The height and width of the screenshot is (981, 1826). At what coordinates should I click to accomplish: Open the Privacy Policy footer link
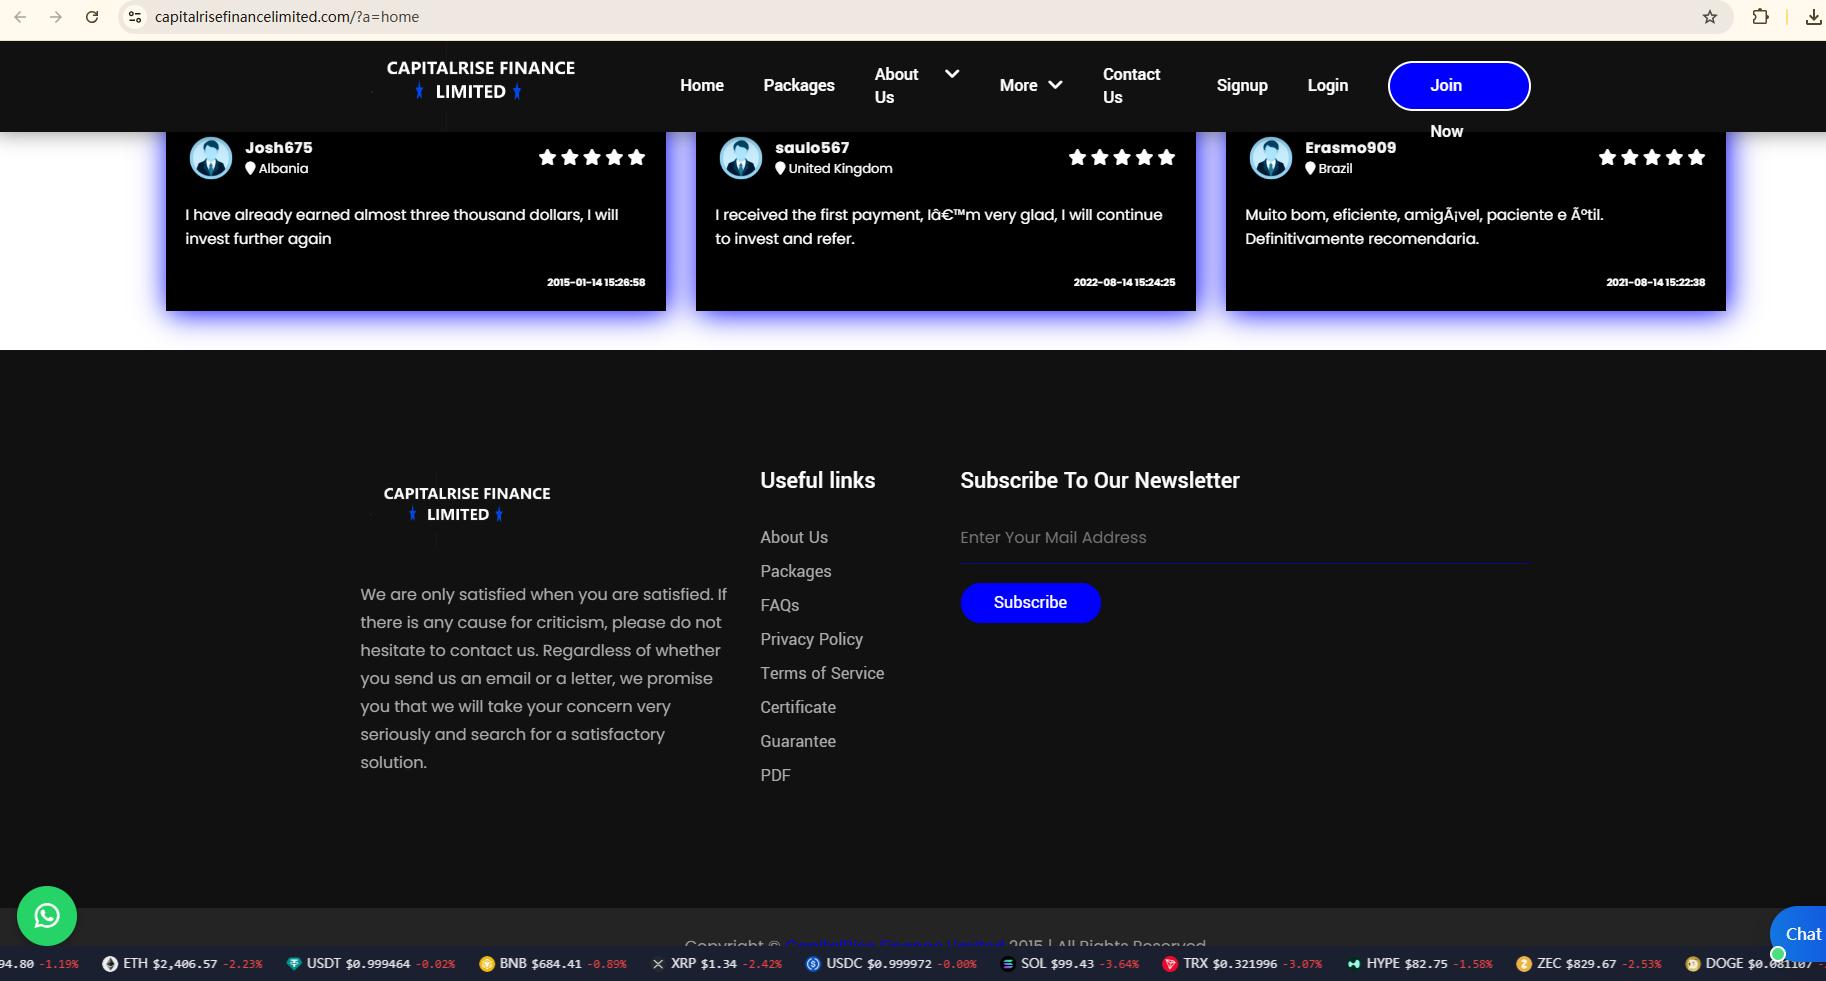pos(811,639)
